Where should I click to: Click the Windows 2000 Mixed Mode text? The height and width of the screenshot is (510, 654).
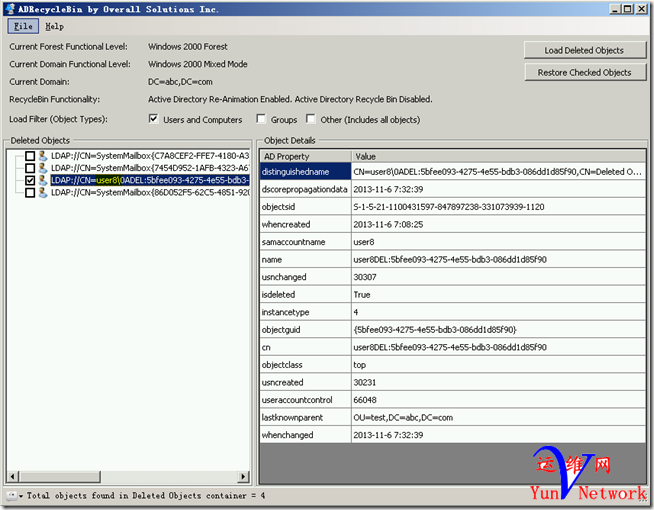(x=198, y=64)
